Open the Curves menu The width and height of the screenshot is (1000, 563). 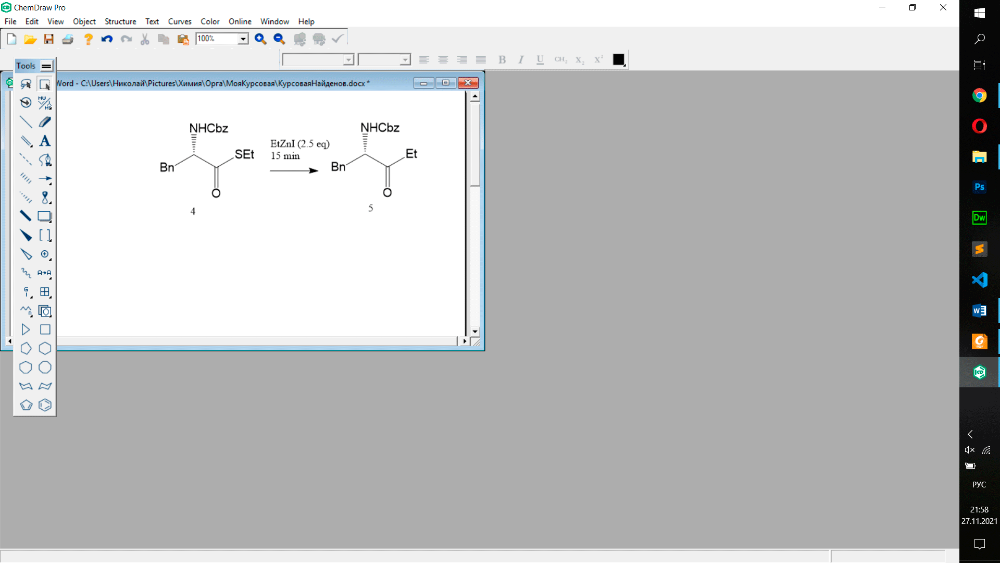coord(180,21)
